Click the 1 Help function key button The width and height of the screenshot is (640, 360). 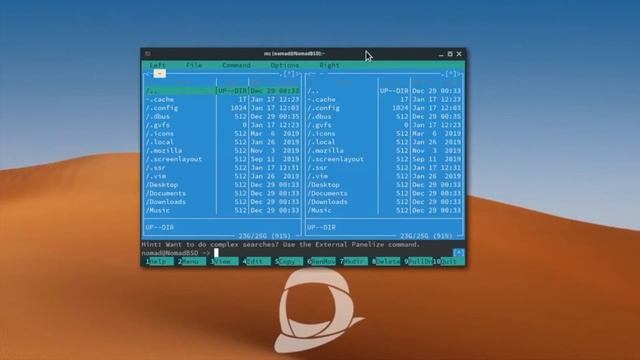coord(161,261)
